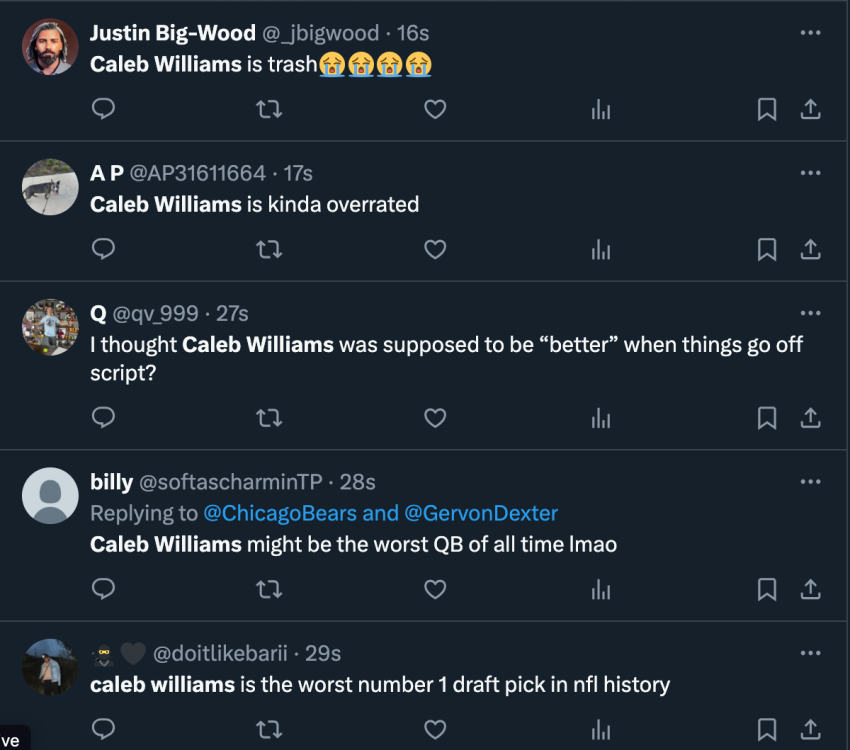
Task: Open more options for billy's tweet
Action: pyautogui.click(x=810, y=482)
